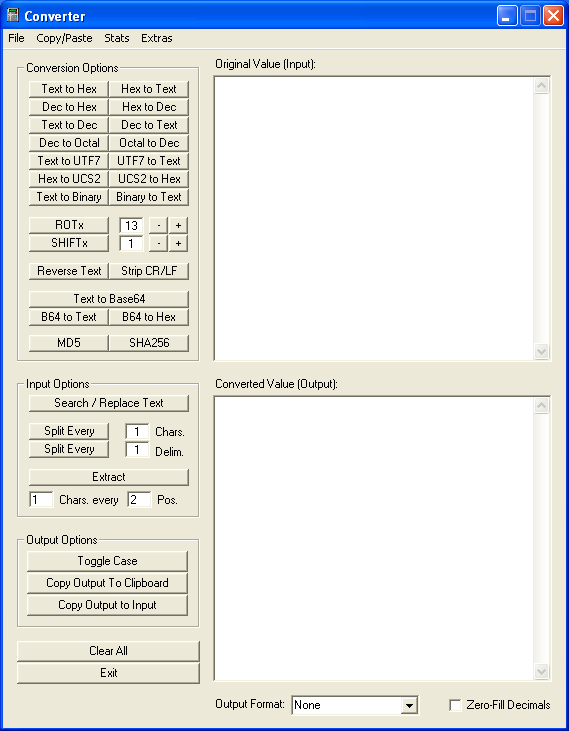Open the Extras menu
The image size is (569, 731).
(x=157, y=38)
